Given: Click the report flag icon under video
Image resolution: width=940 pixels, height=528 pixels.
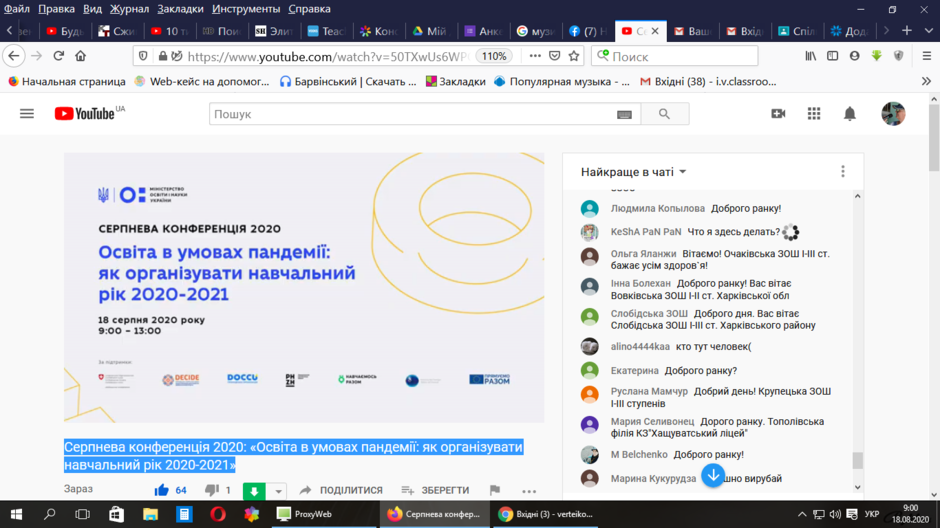Looking at the screenshot, I should 495,490.
